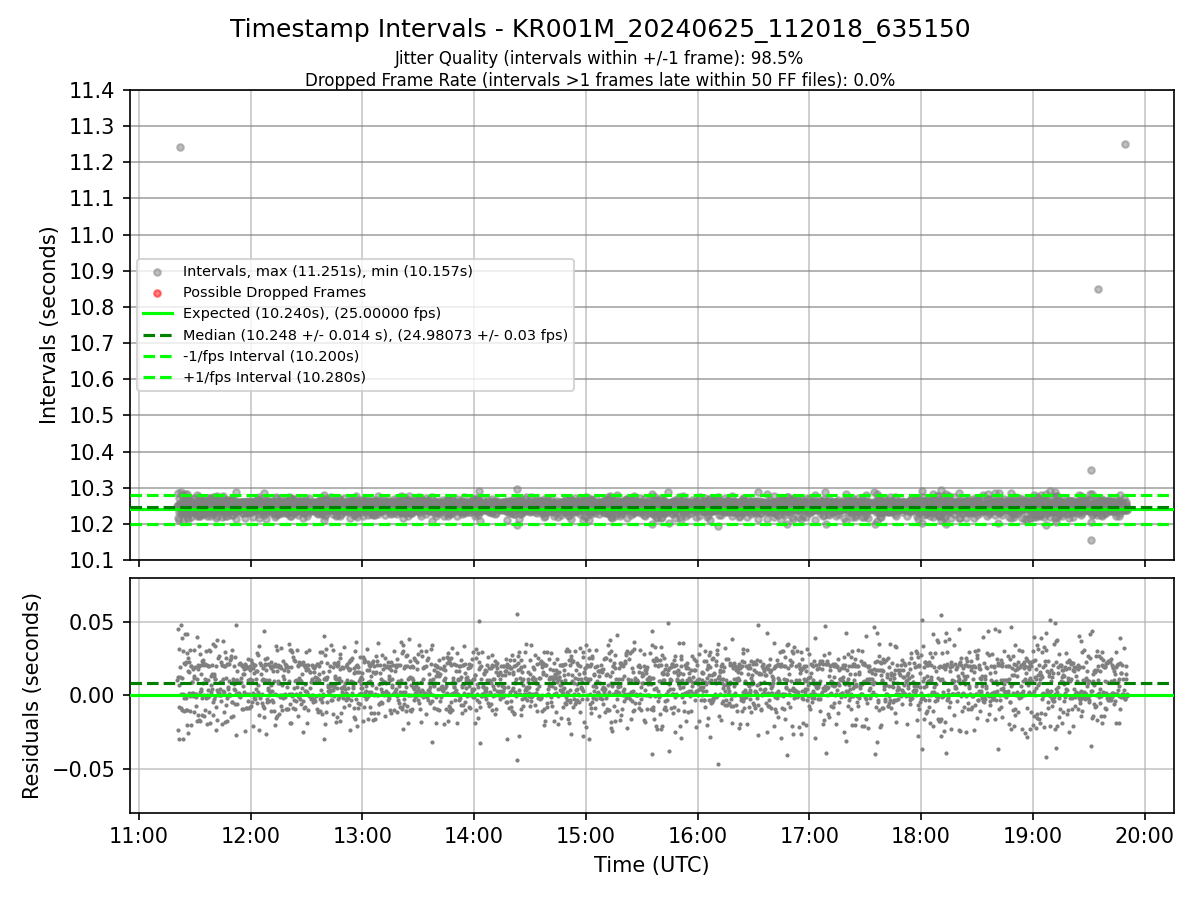Click the gray circle marker in the legend
Screen dimensions: 1200x900
[x=157, y=272]
